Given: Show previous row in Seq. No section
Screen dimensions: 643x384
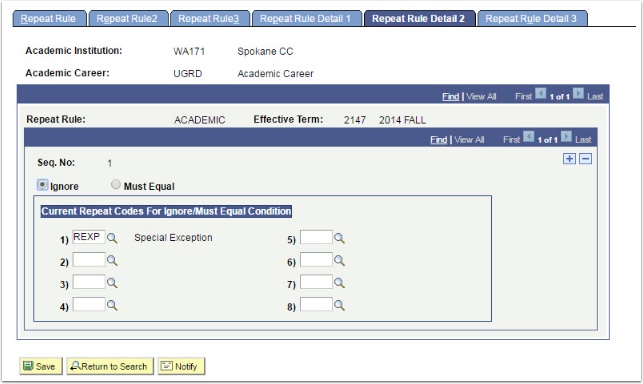Looking at the screenshot, I should tap(529, 137).
